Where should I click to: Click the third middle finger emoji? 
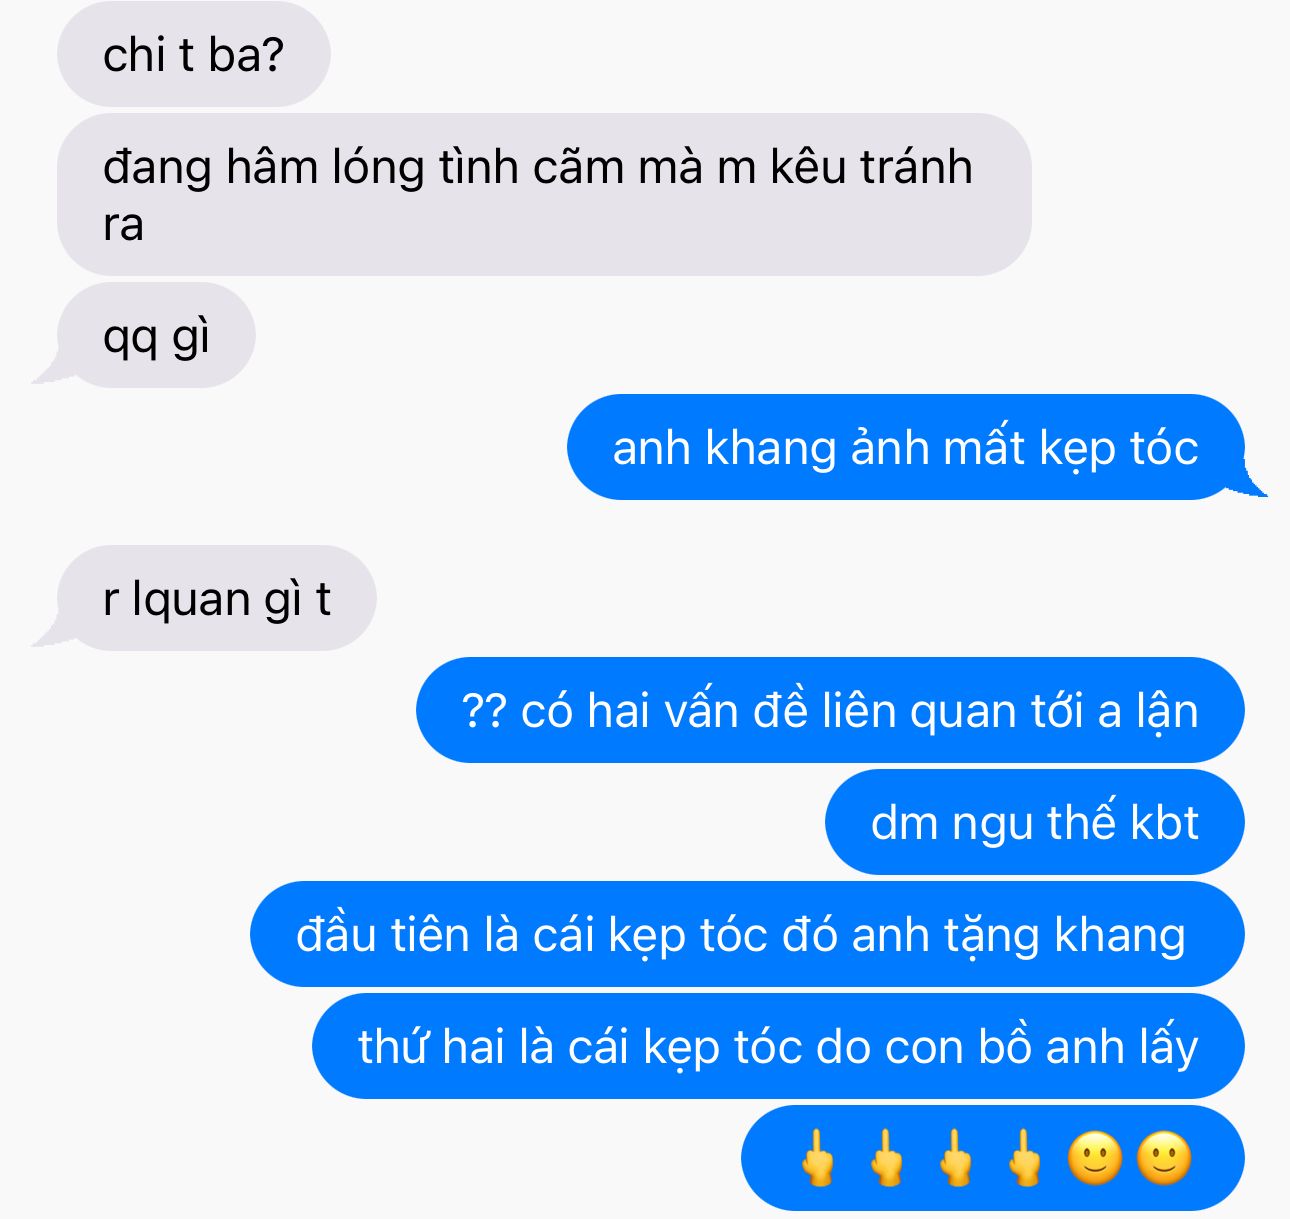pyautogui.click(x=956, y=1158)
